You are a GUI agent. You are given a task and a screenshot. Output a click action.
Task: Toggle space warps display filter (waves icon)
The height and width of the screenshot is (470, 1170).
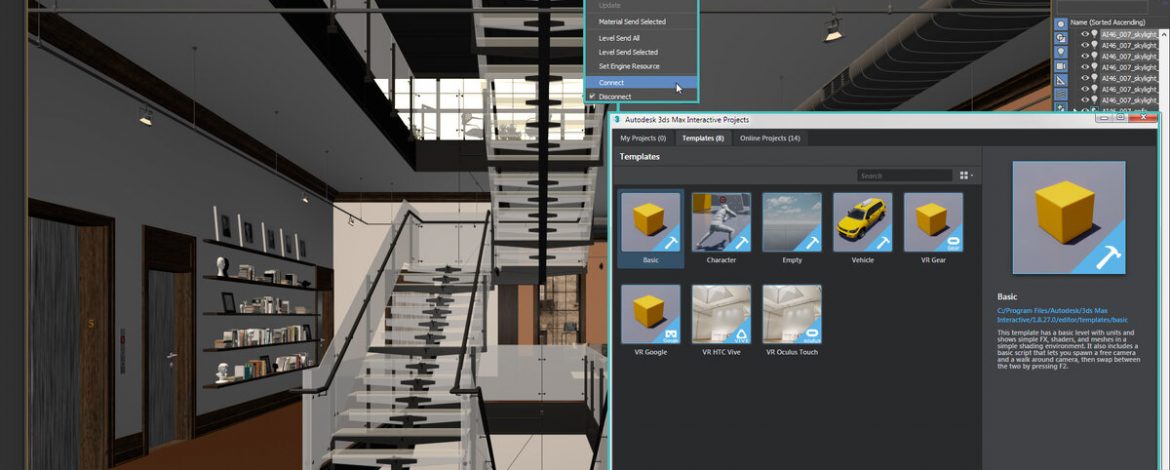tap(1061, 94)
